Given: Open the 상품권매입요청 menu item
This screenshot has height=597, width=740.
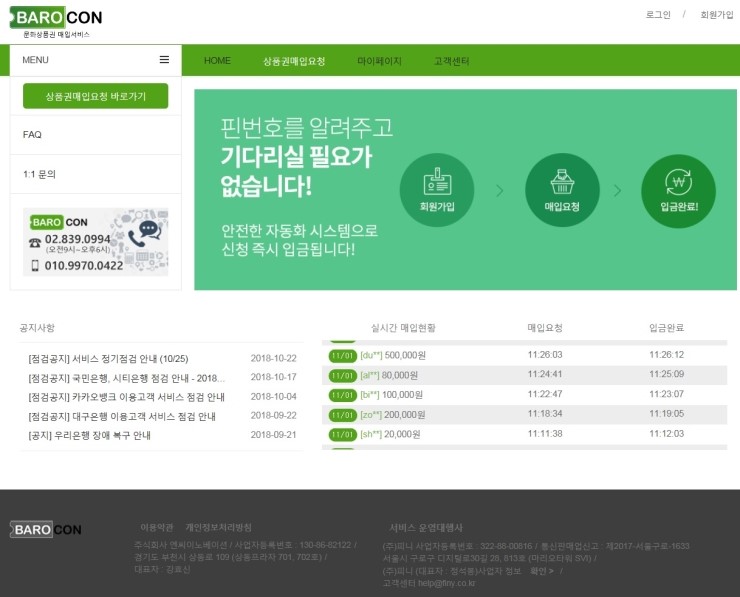Looking at the screenshot, I should pyautogui.click(x=294, y=61).
